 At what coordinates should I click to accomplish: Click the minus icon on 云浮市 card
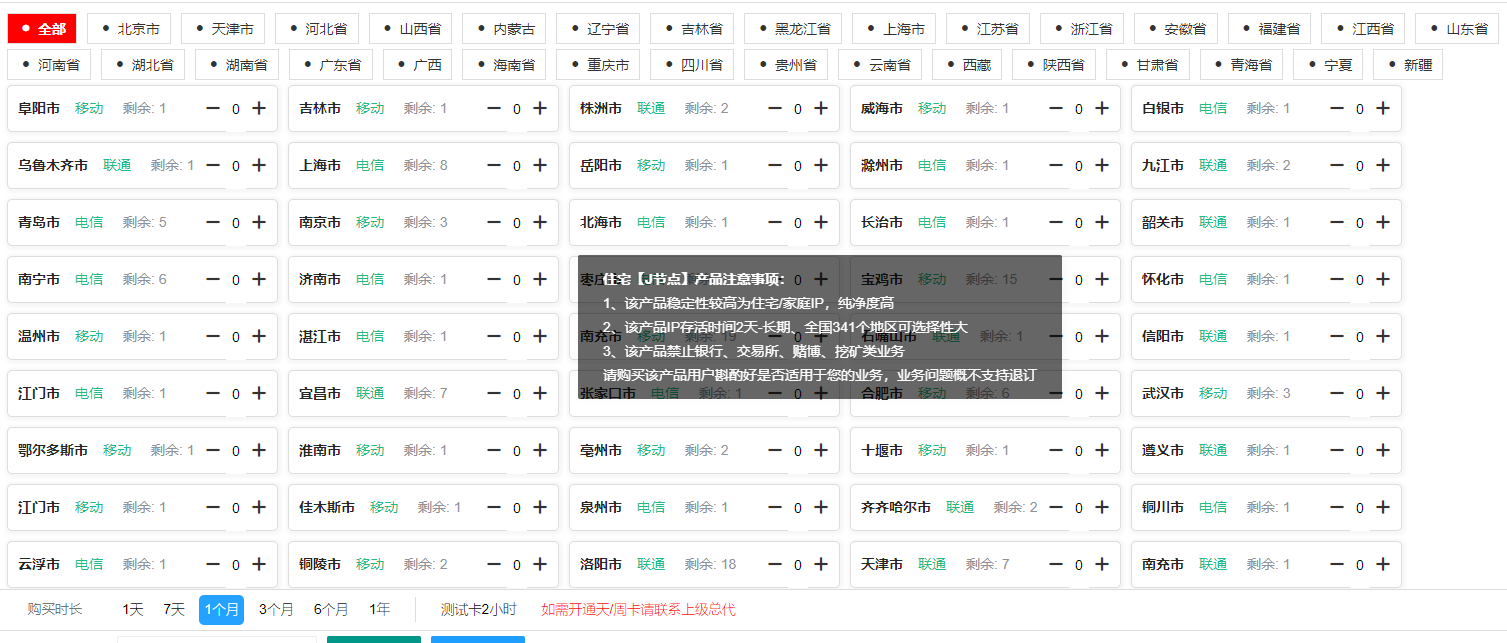pyautogui.click(x=211, y=564)
